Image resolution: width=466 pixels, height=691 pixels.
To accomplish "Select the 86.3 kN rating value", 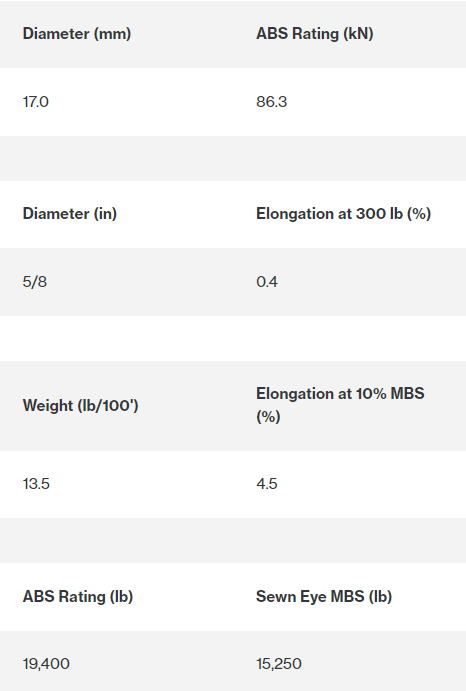I will pyautogui.click(x=272, y=102).
